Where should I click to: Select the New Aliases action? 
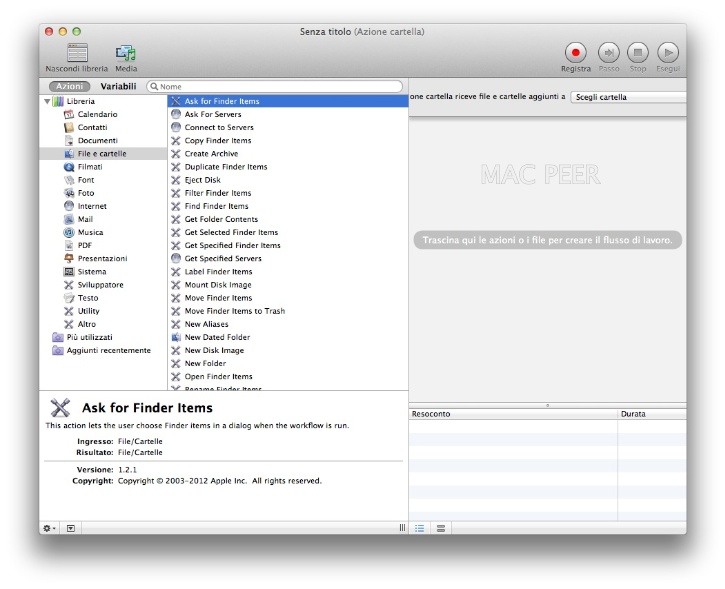(288, 324)
